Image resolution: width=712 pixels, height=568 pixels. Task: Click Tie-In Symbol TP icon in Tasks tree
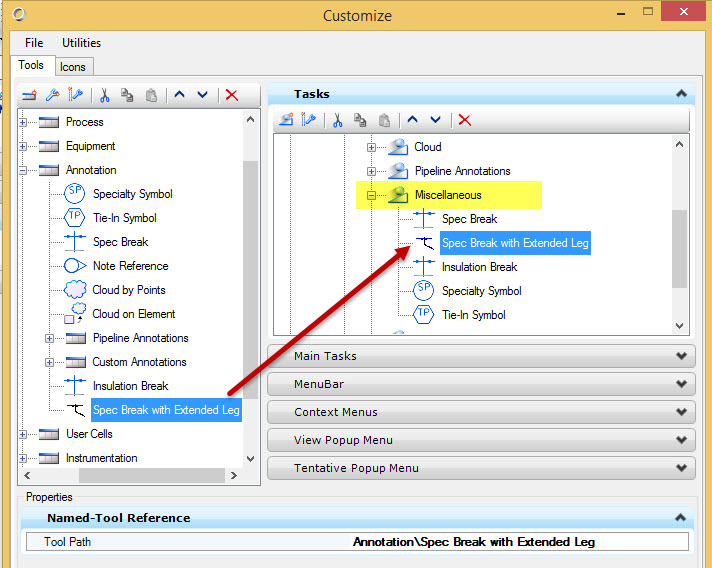coord(423,314)
